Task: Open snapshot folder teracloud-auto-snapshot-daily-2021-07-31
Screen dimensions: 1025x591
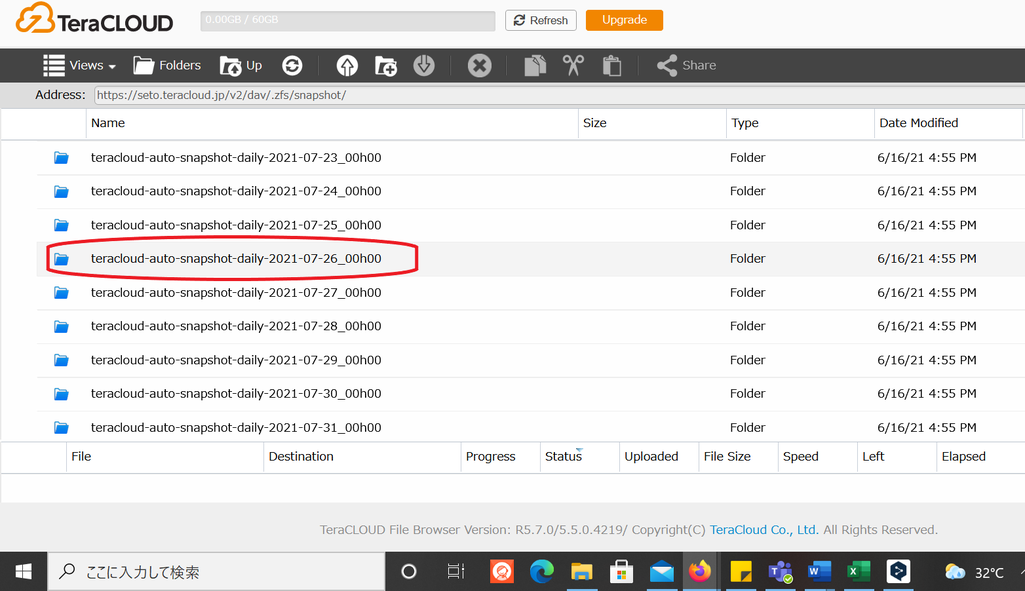Action: [x=236, y=427]
